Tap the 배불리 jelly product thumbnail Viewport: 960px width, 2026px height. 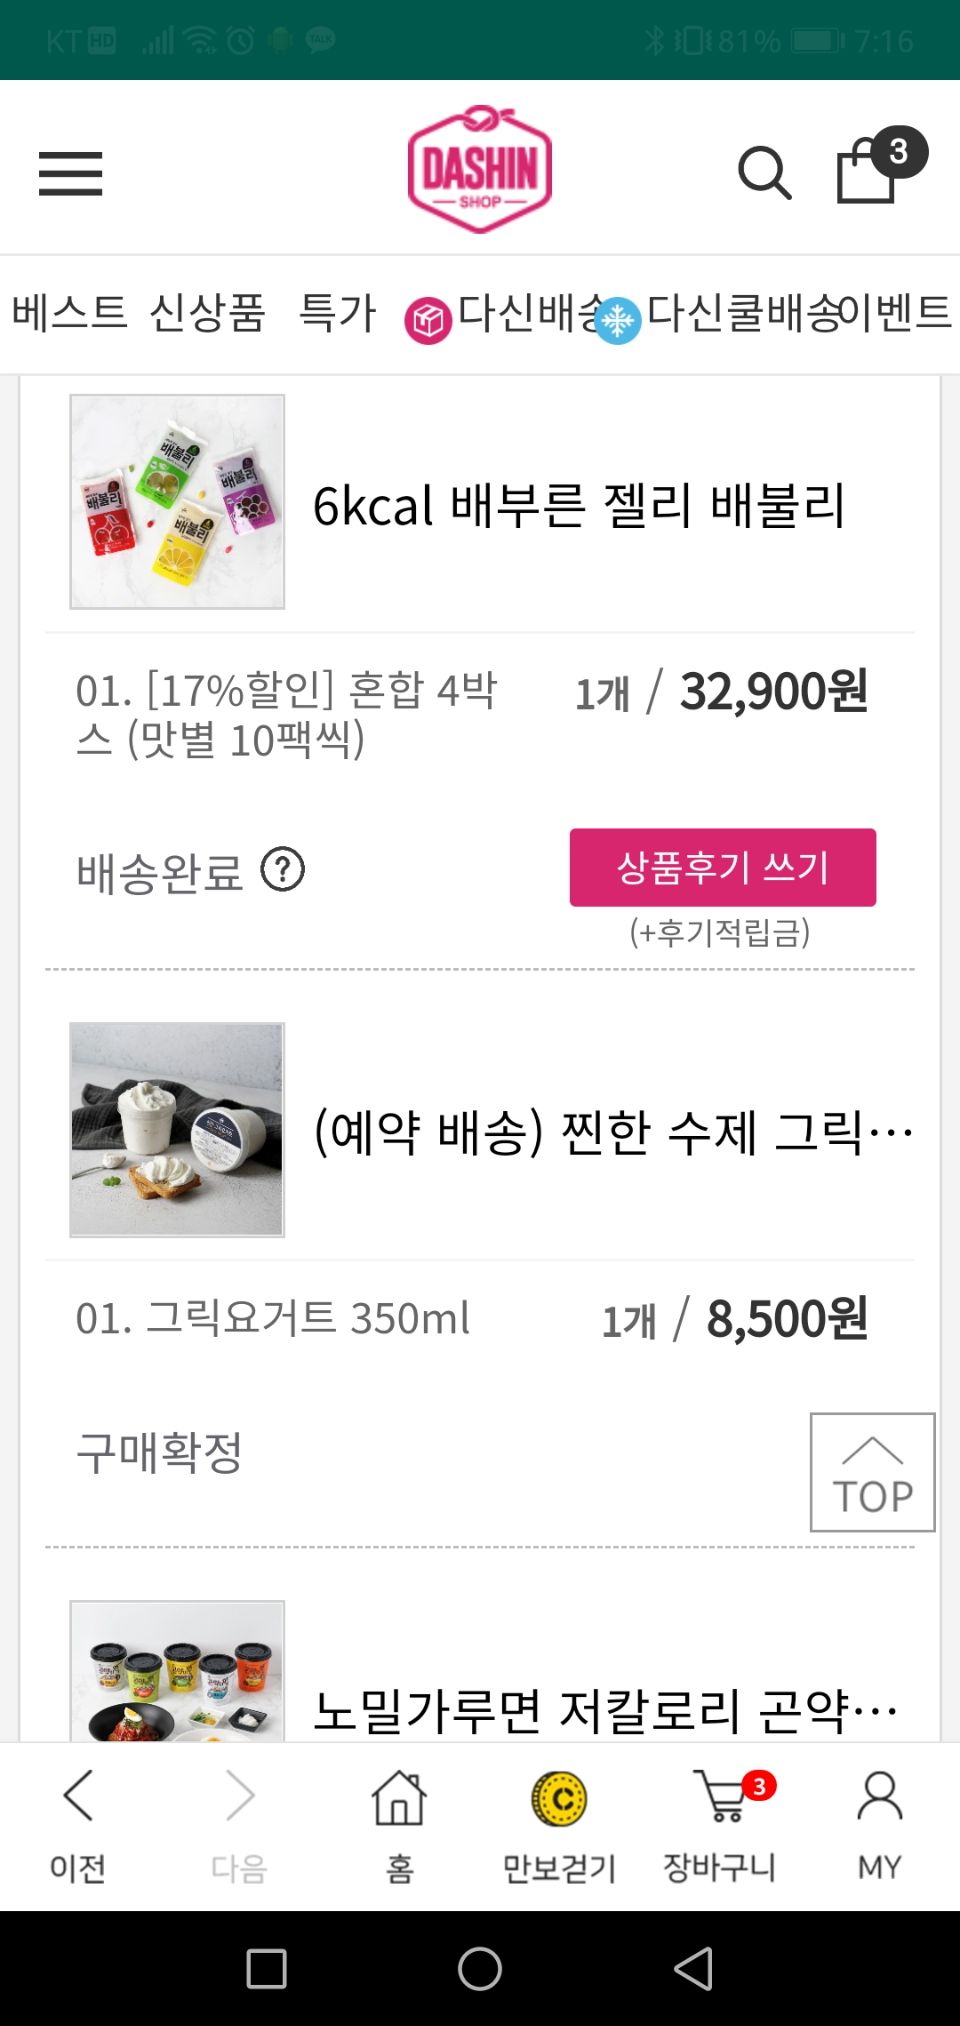[177, 501]
